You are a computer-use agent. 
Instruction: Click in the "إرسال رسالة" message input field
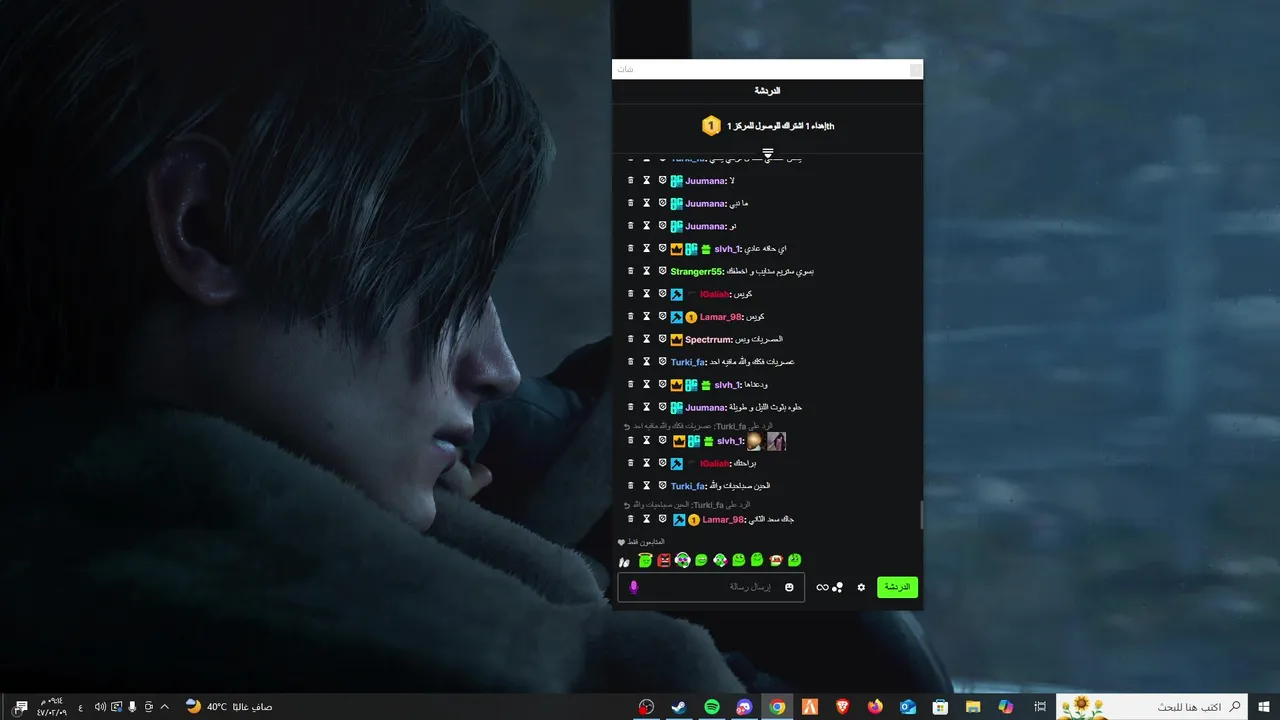(x=711, y=587)
